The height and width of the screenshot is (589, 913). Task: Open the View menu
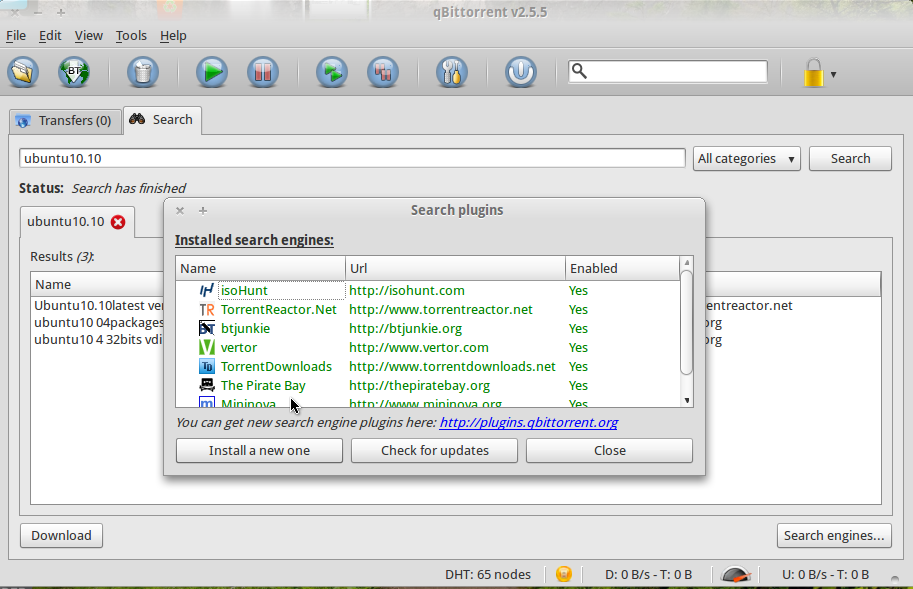coord(89,36)
